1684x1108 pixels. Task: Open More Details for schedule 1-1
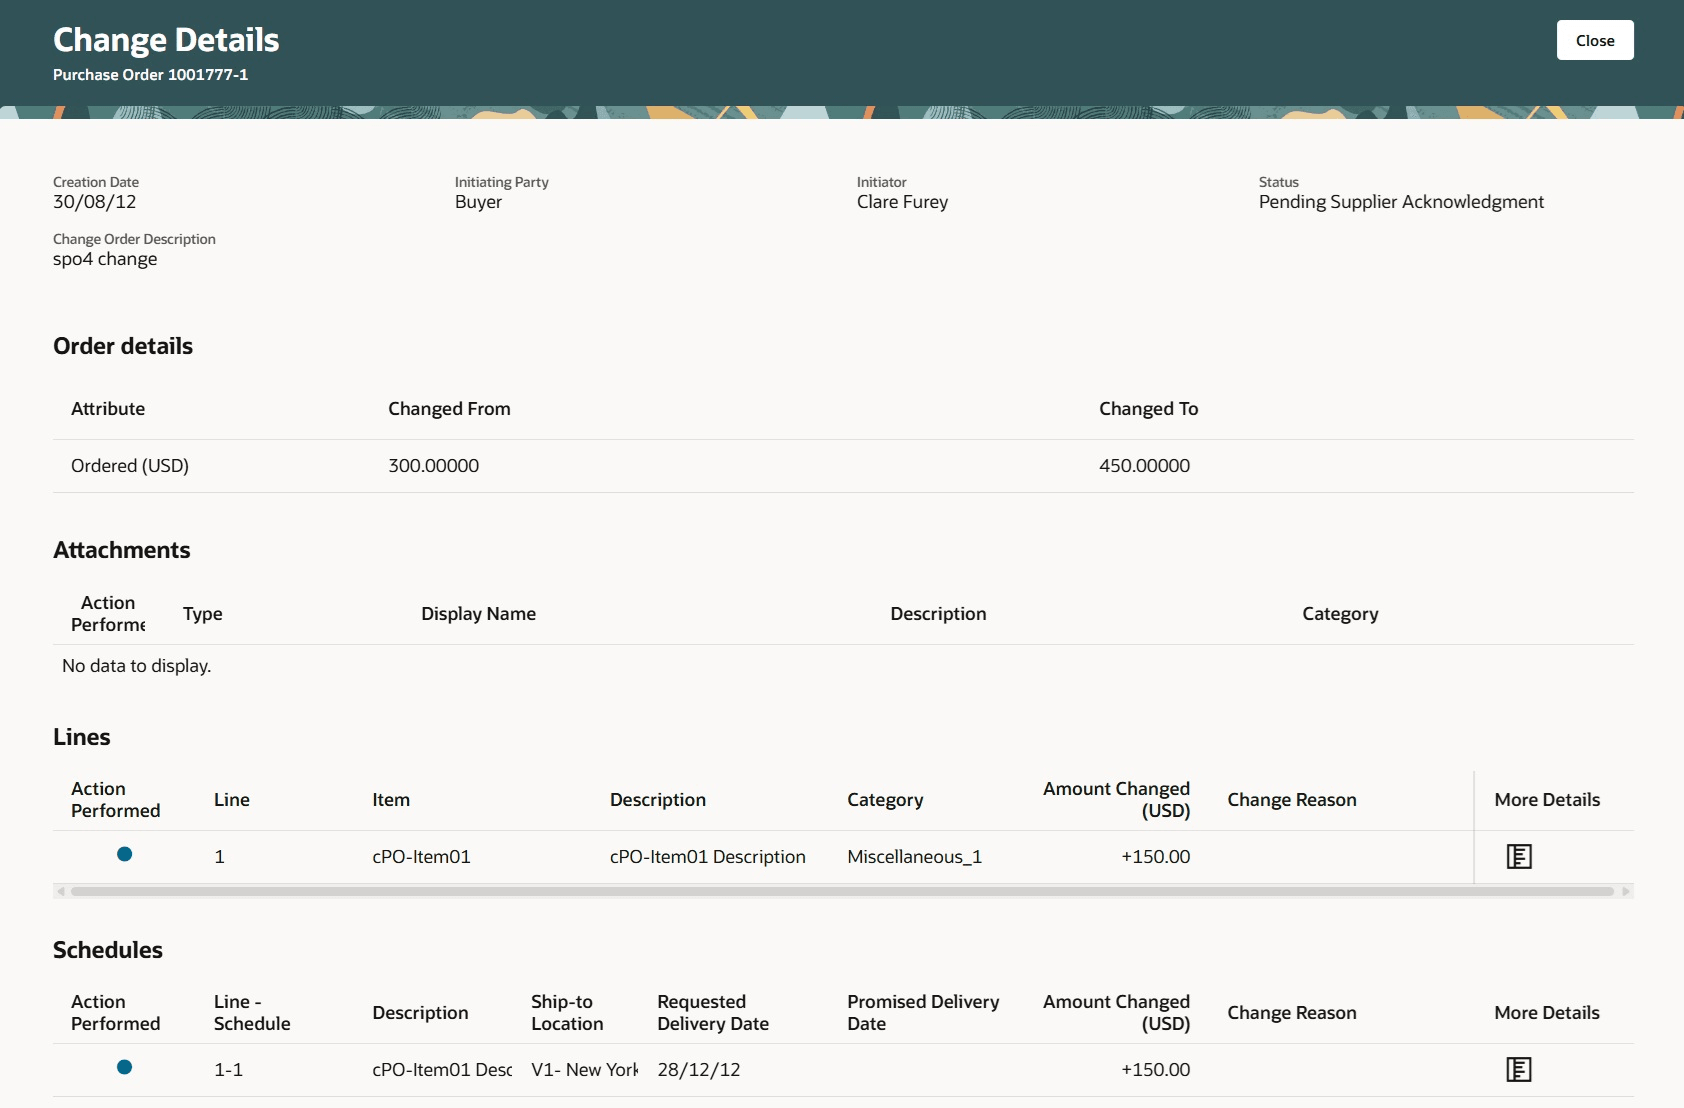pyautogui.click(x=1519, y=1068)
